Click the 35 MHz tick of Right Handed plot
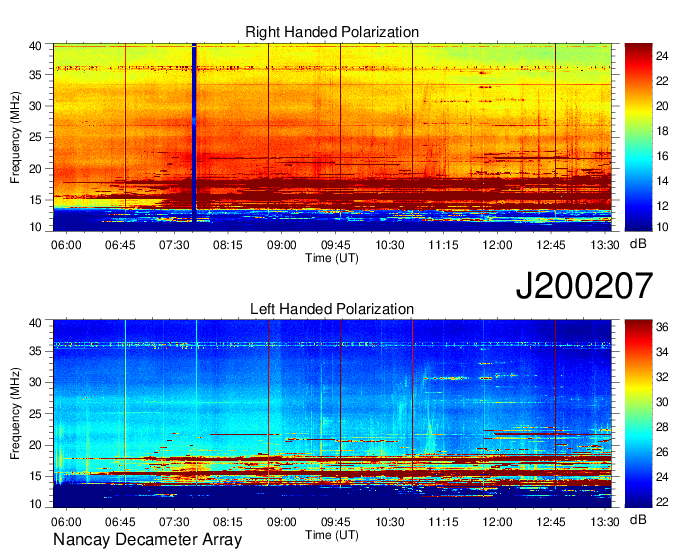 [x=35, y=75]
